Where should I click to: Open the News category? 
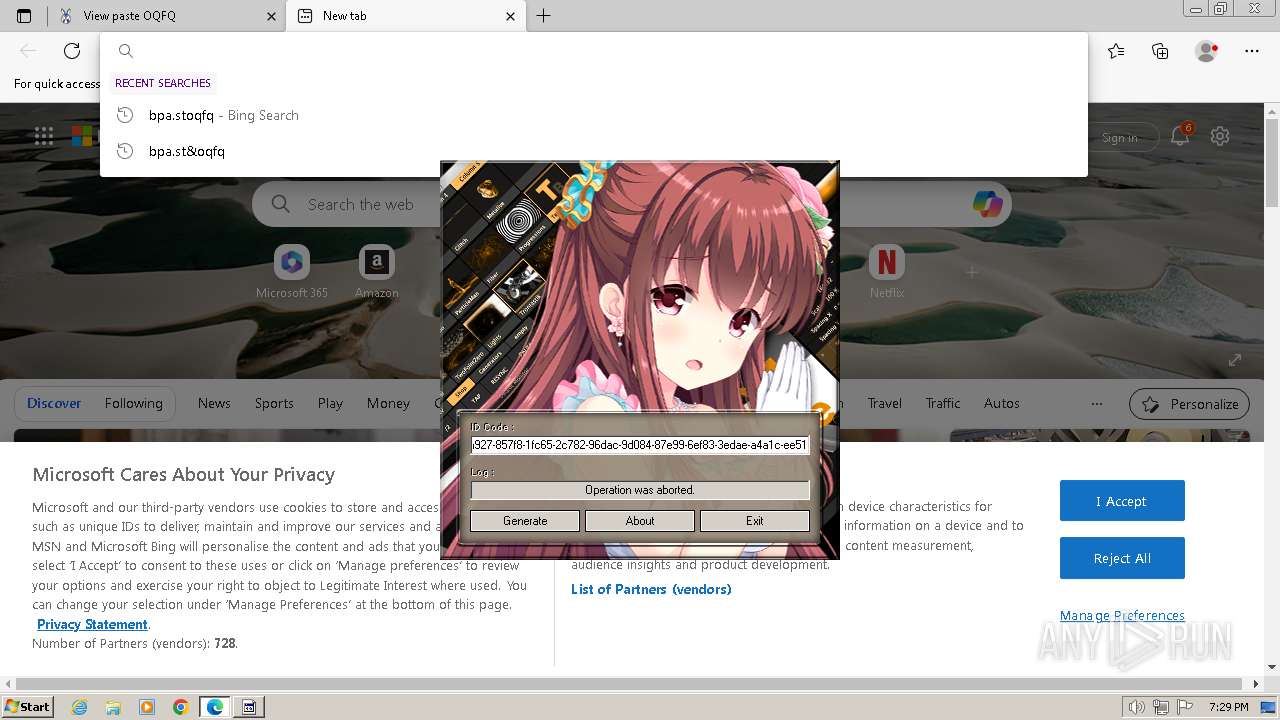coord(214,403)
